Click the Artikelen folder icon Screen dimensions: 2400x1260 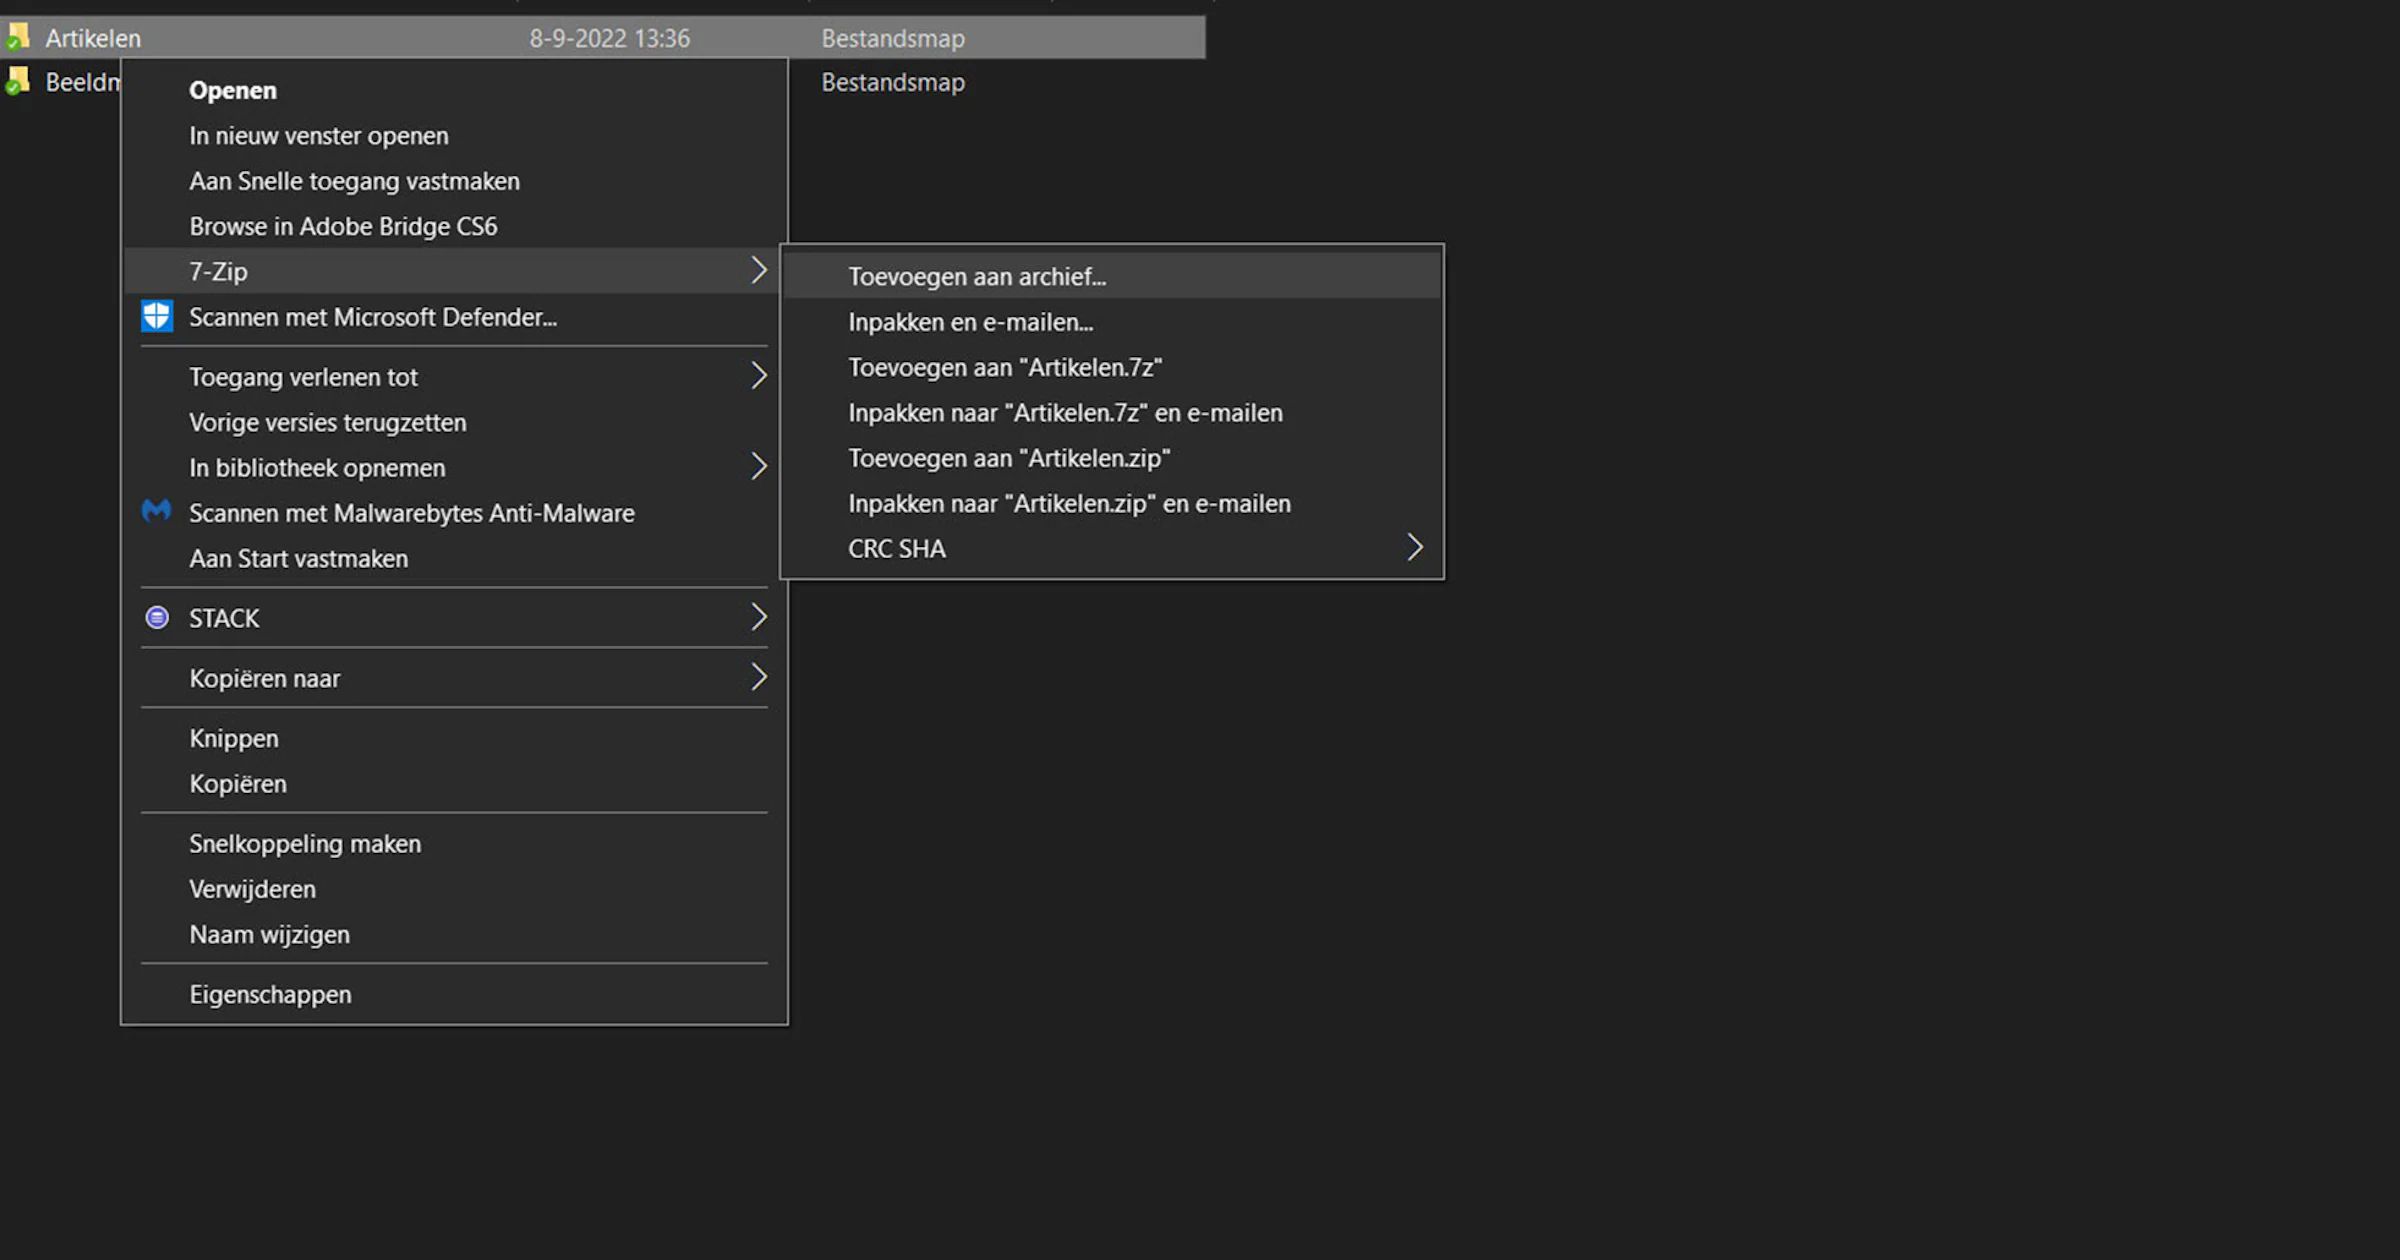click(x=18, y=37)
